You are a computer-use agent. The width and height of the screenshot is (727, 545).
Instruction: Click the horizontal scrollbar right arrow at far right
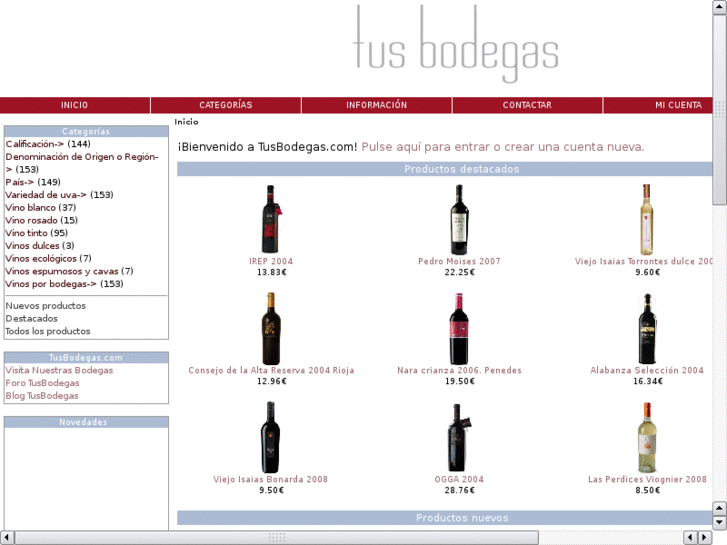pos(705,538)
